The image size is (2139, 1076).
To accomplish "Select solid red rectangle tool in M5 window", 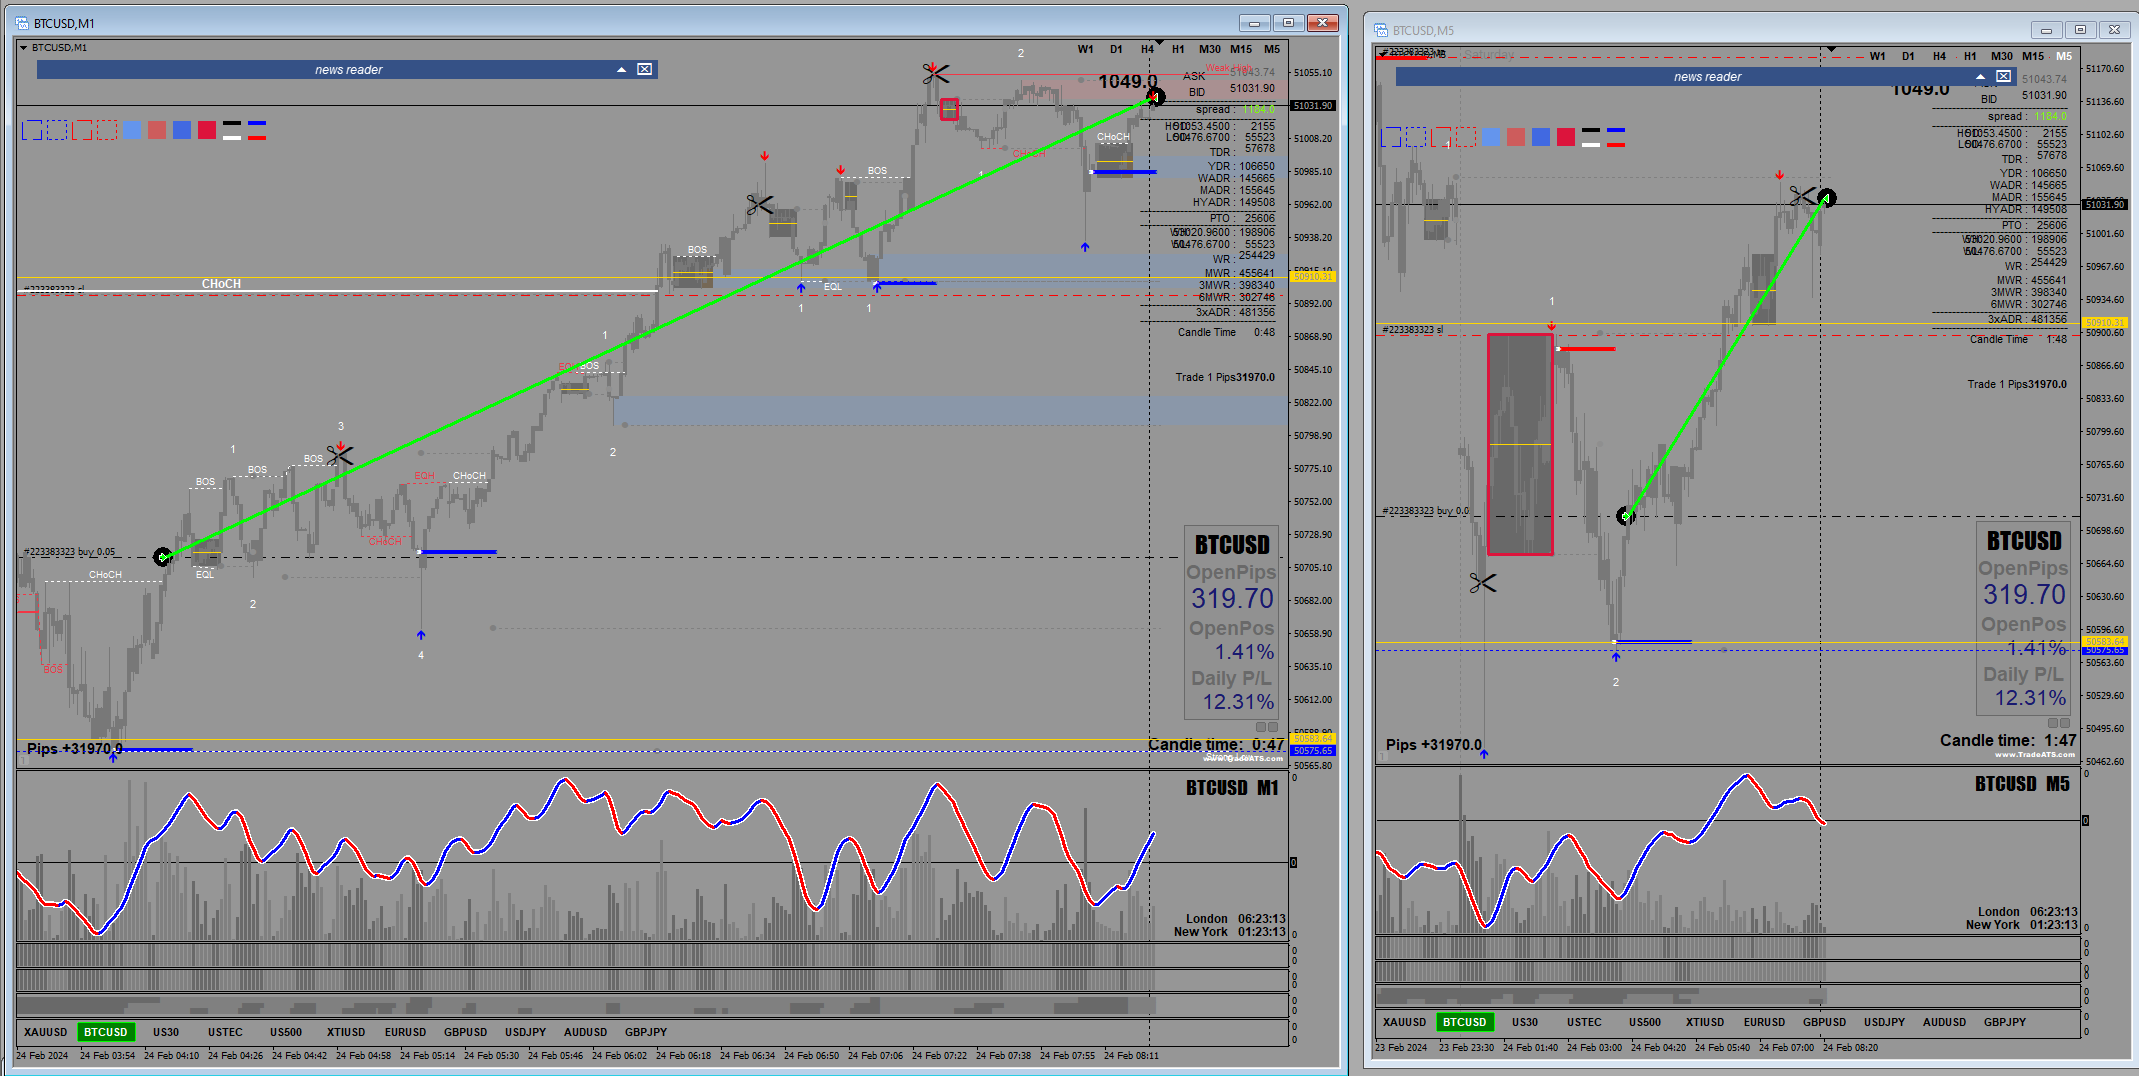I will coord(1441,137).
